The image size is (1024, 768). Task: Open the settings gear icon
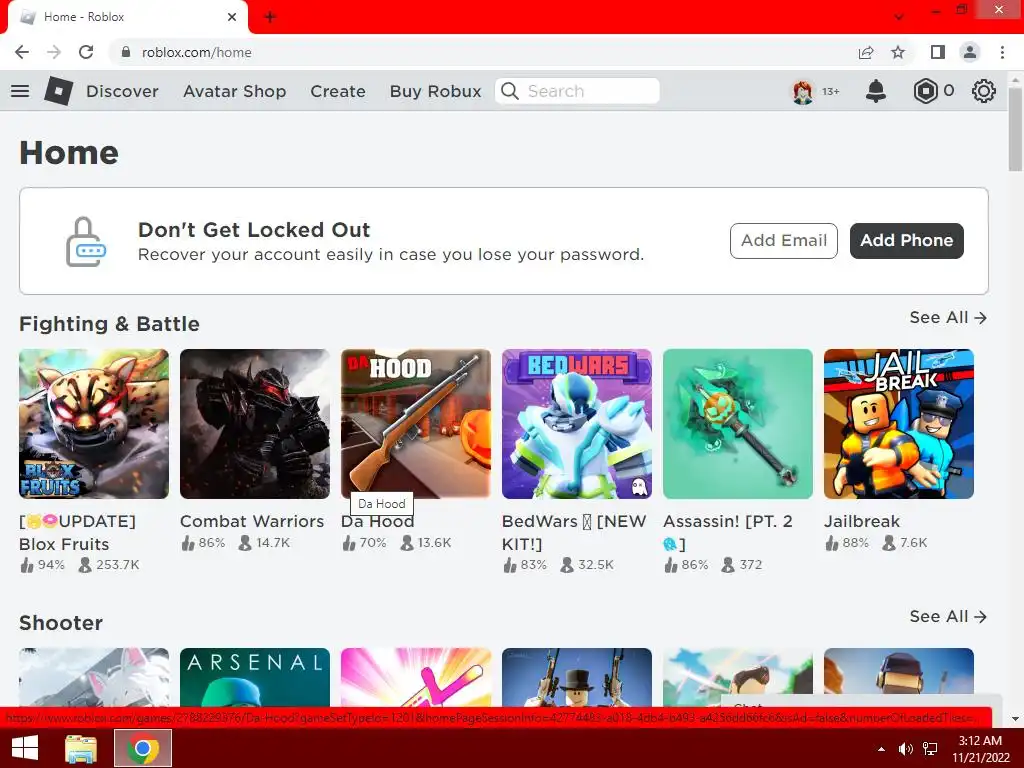984,91
